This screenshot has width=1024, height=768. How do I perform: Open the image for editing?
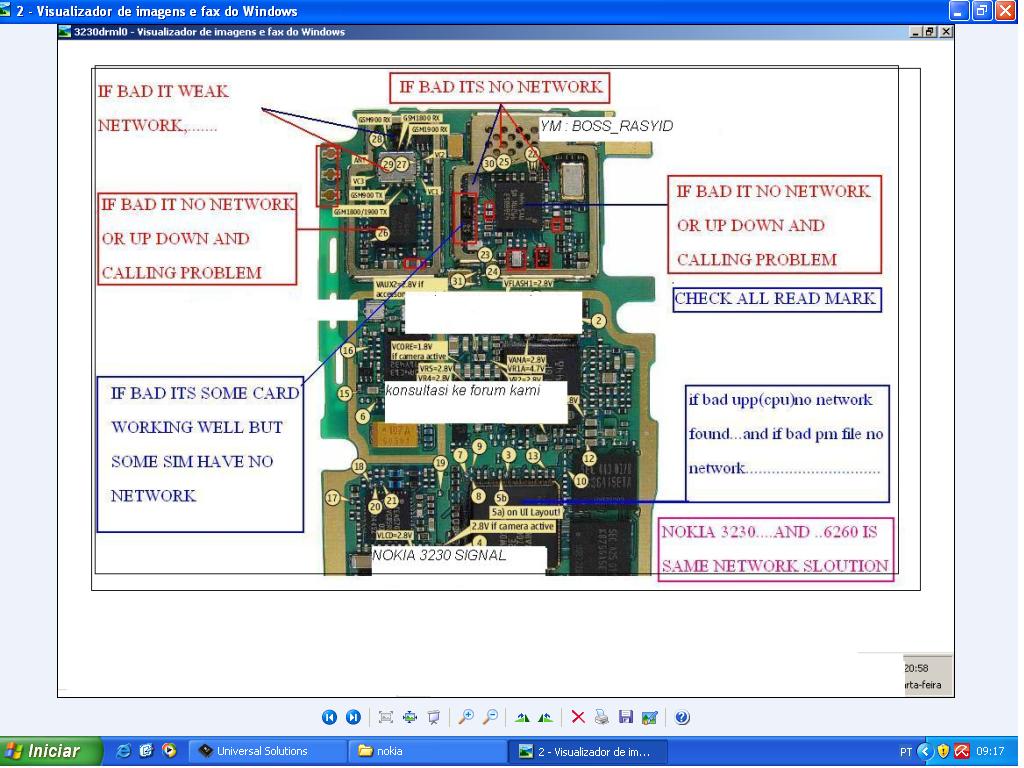pos(649,717)
